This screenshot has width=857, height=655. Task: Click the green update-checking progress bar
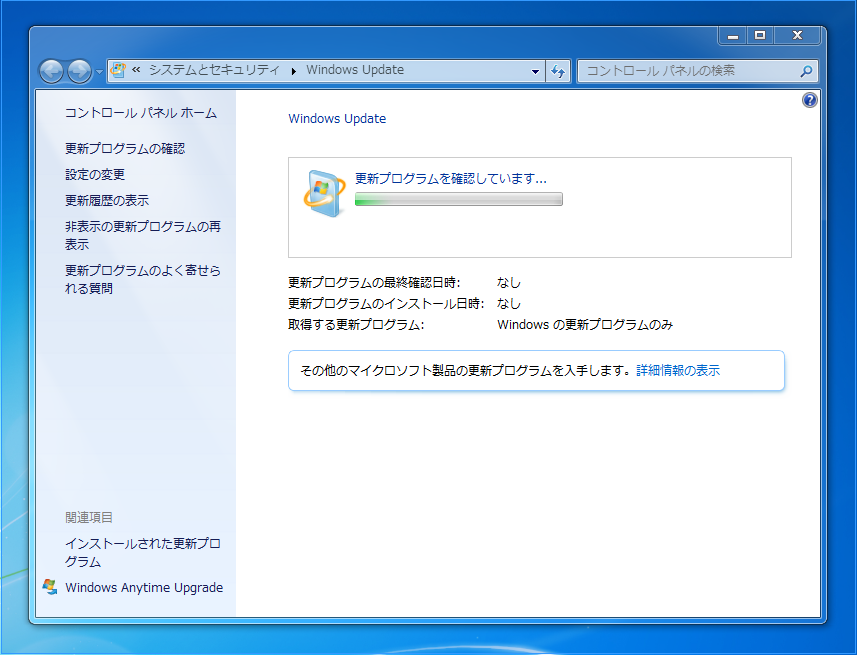tap(459, 199)
